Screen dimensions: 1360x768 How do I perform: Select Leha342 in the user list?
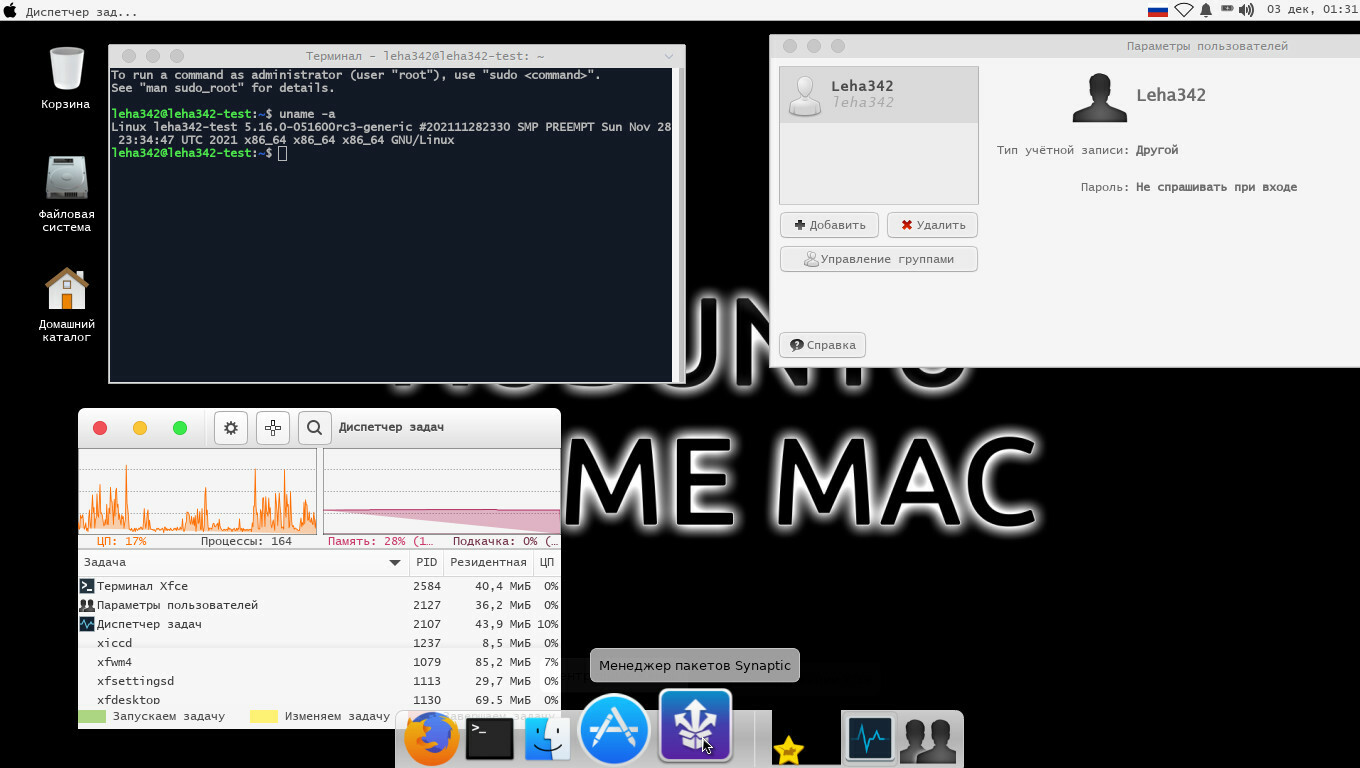click(x=879, y=95)
